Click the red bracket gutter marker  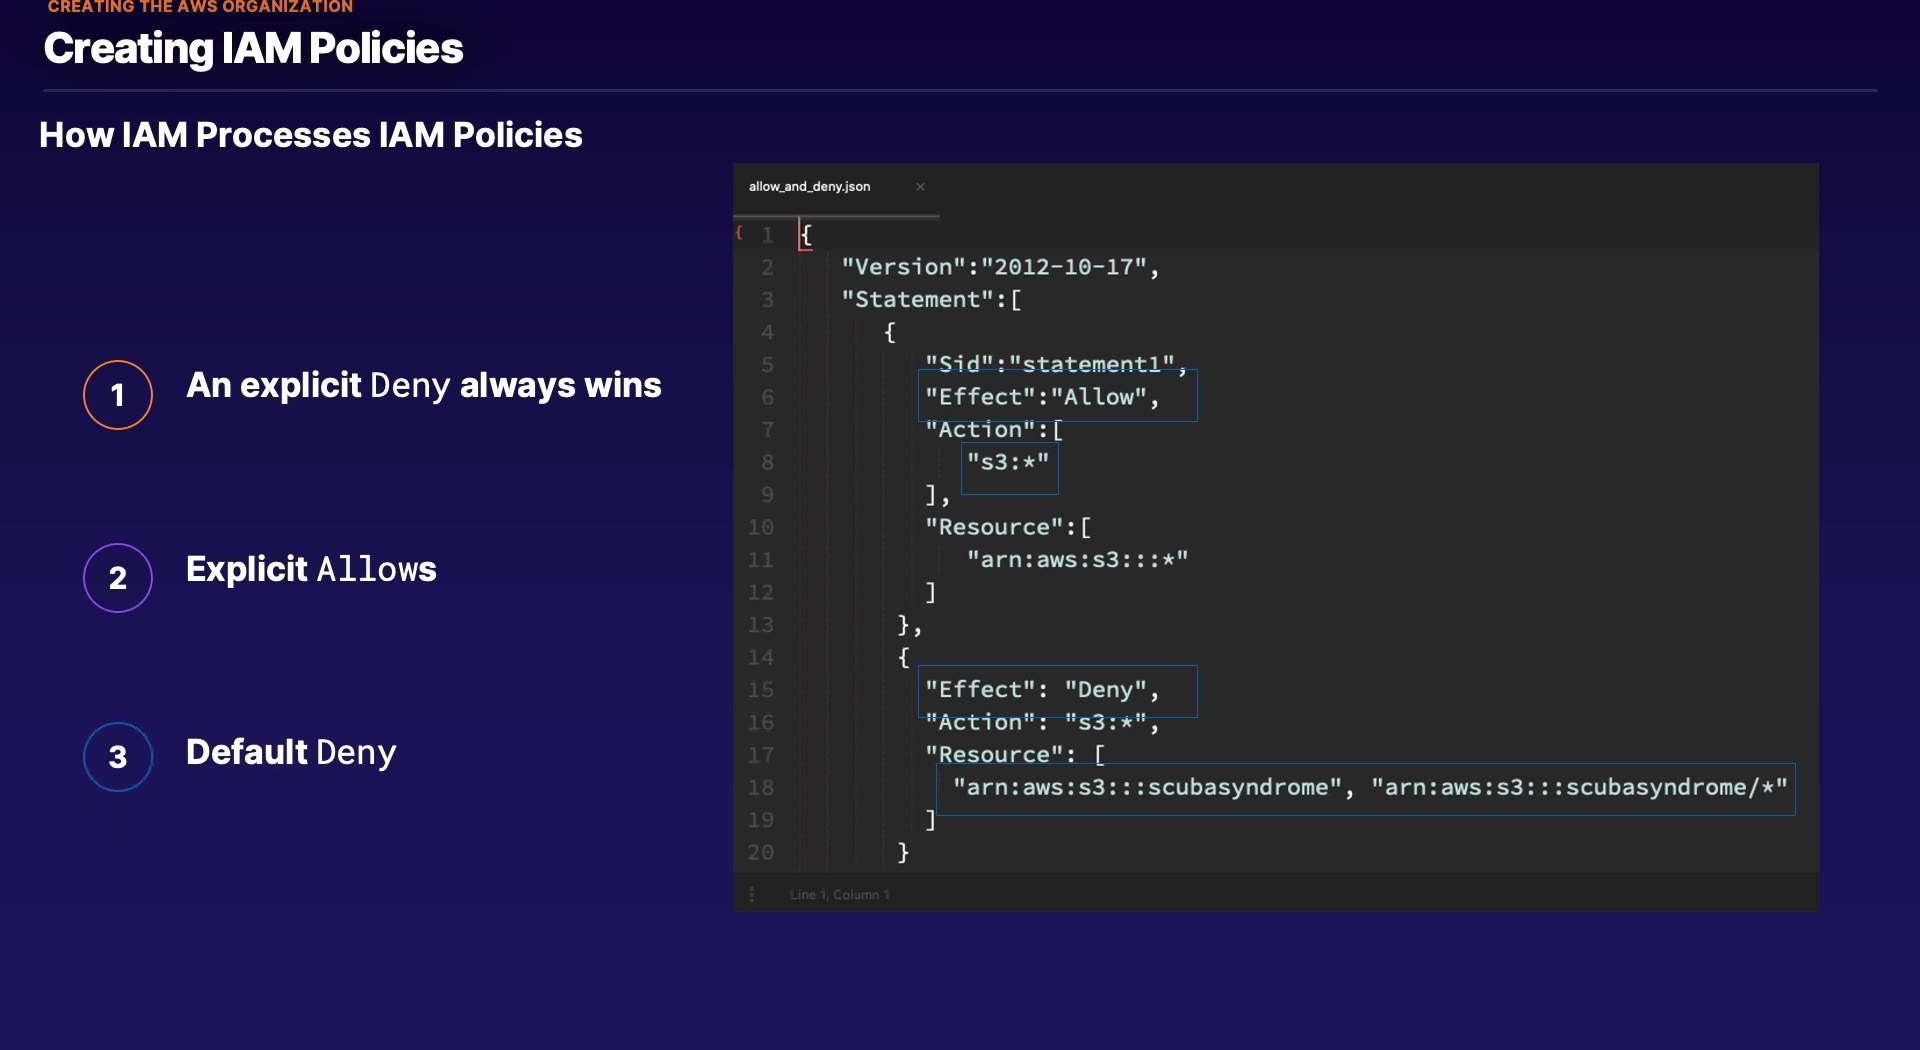[739, 233]
